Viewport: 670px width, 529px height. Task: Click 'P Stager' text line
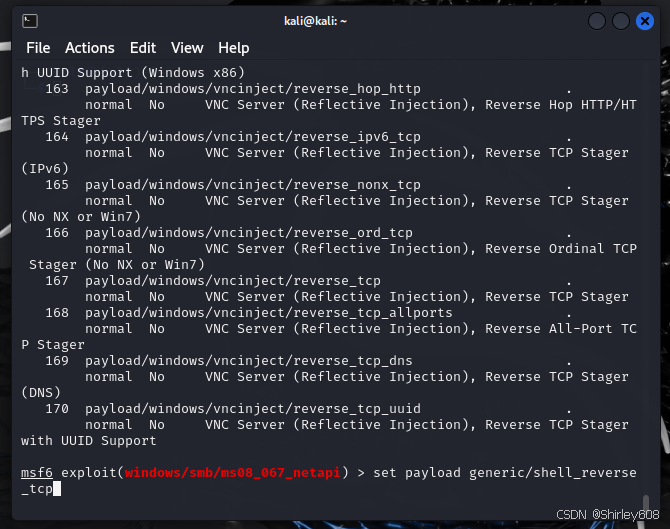53,345
